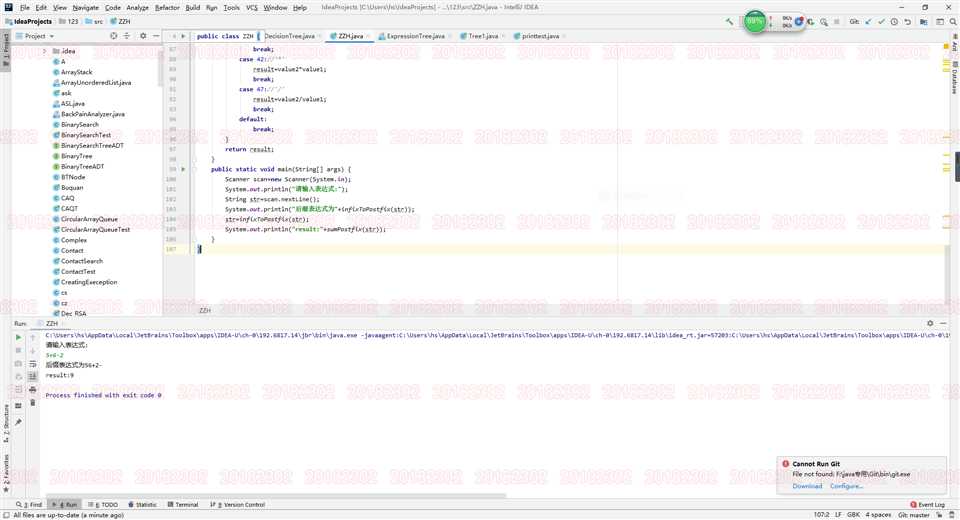Click Search Everywhere magnifier in toolbar

(953, 21)
